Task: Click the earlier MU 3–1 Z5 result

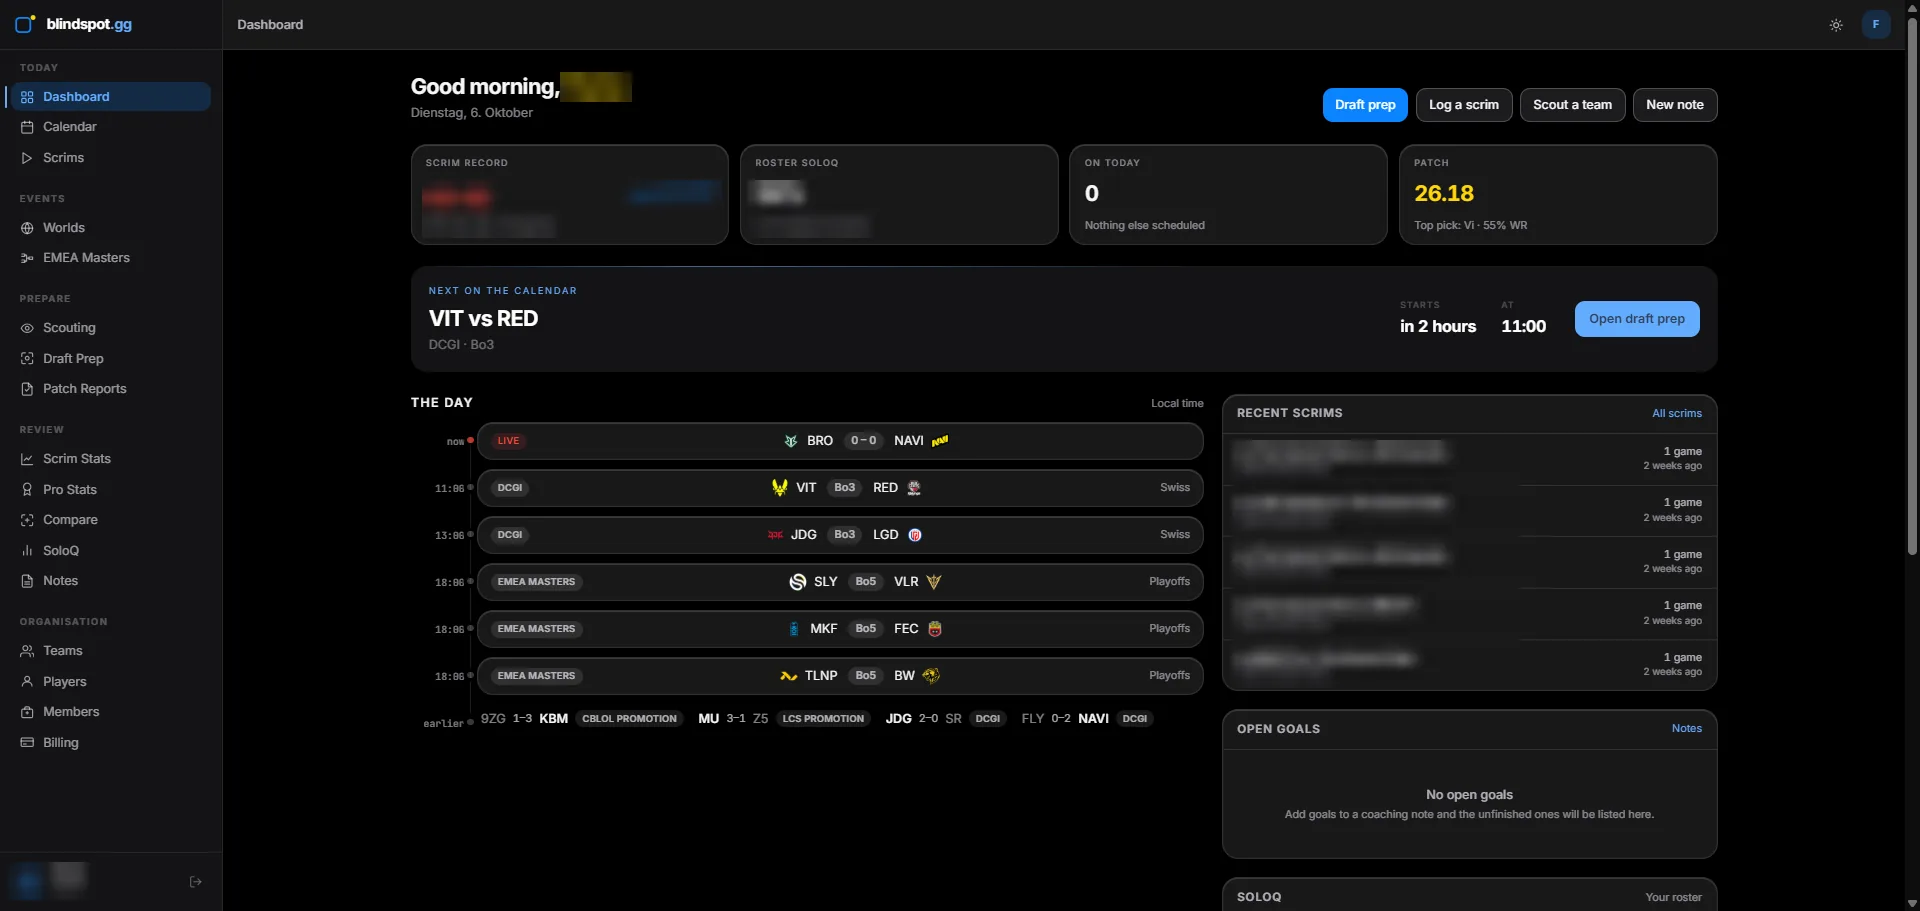Action: point(784,719)
